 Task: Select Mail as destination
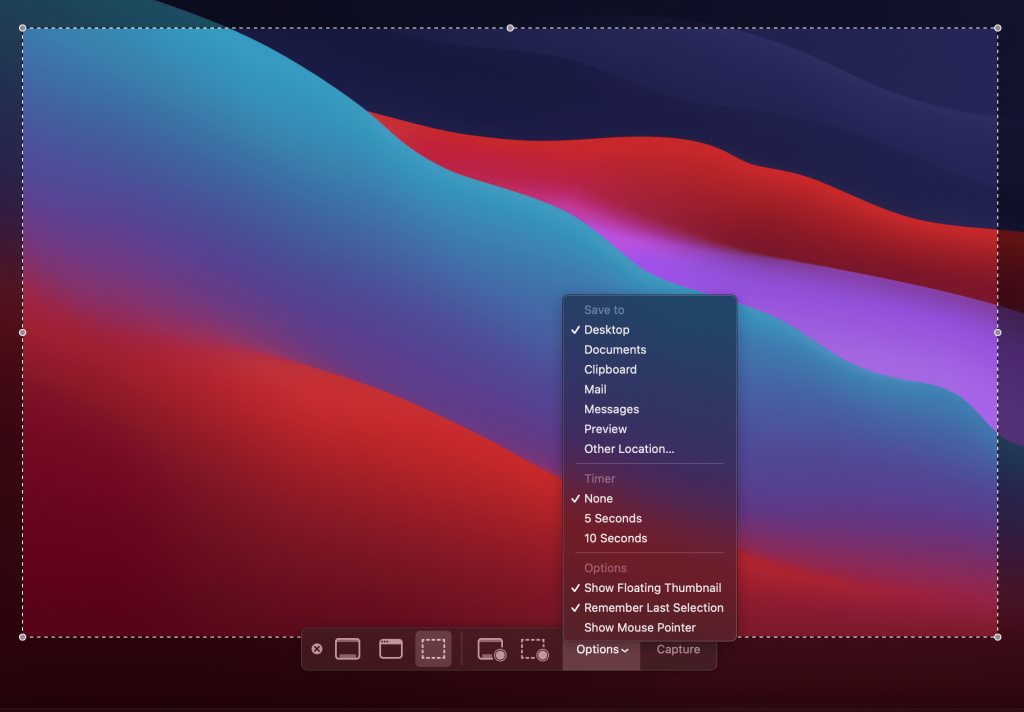click(650, 389)
